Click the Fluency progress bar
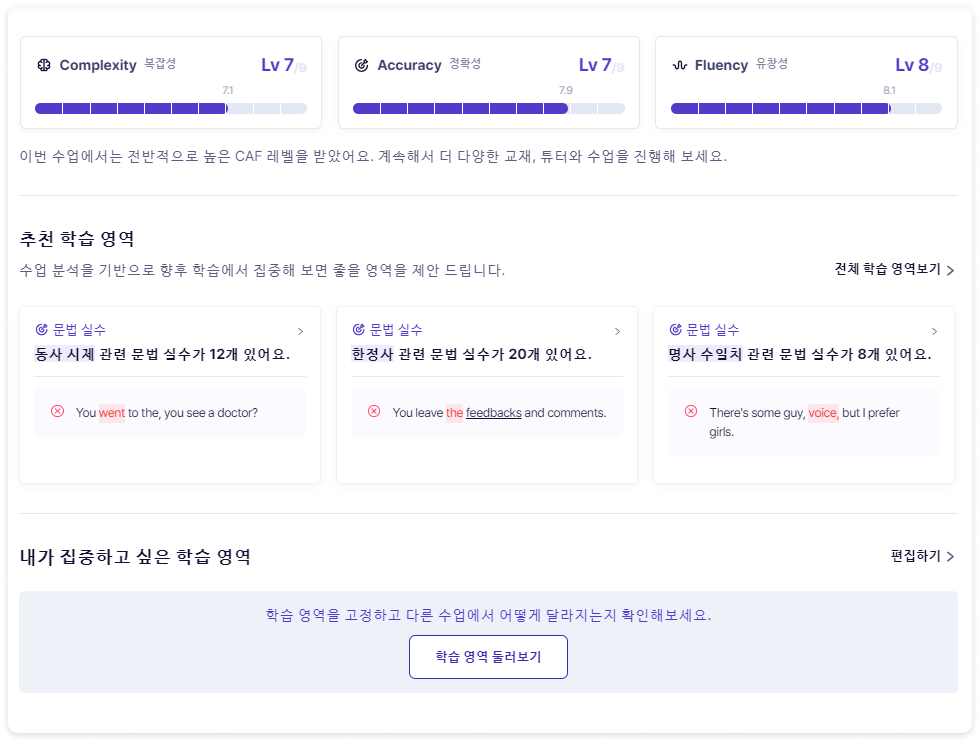The image size is (980, 743). tap(806, 109)
